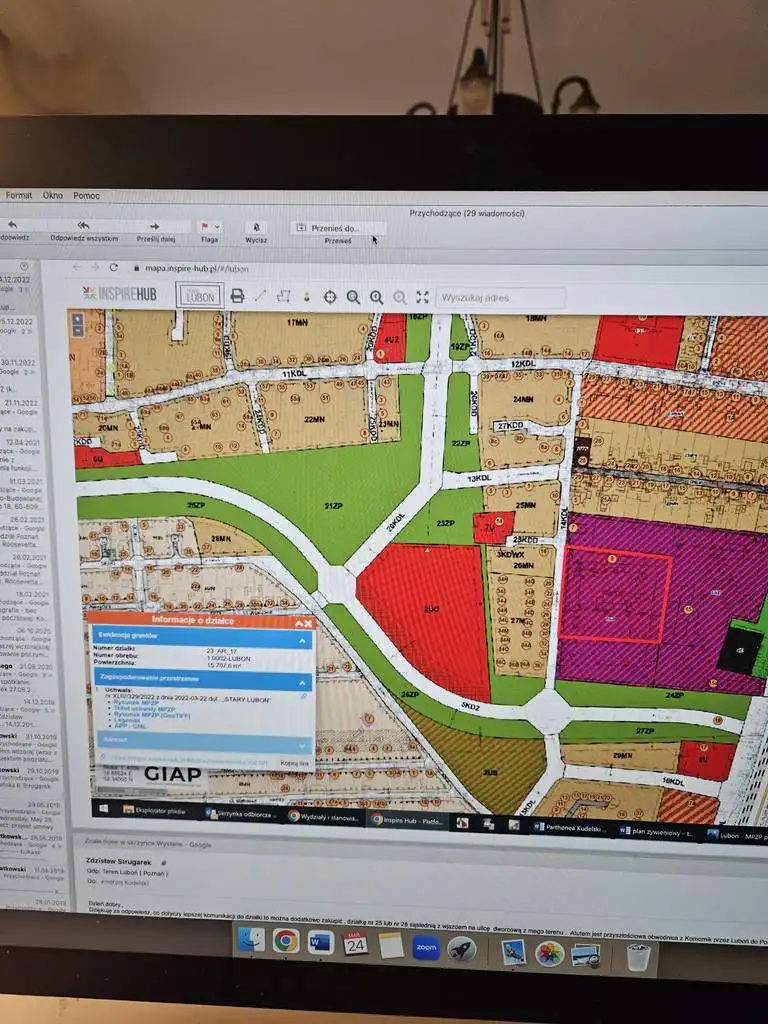Toggle fullscreen map view icon

[423, 297]
